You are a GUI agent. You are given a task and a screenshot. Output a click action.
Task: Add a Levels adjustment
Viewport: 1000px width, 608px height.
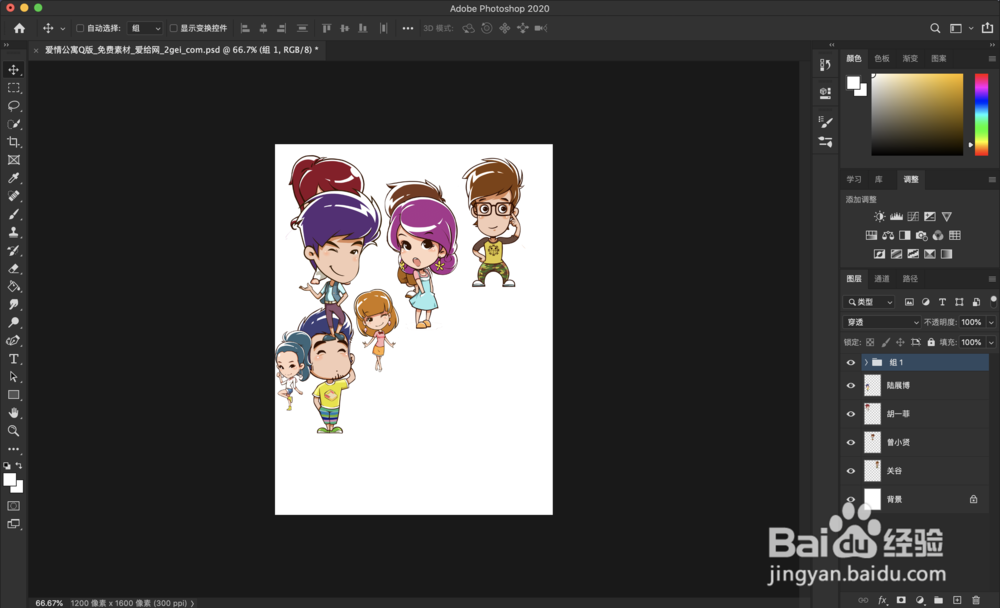tap(896, 216)
